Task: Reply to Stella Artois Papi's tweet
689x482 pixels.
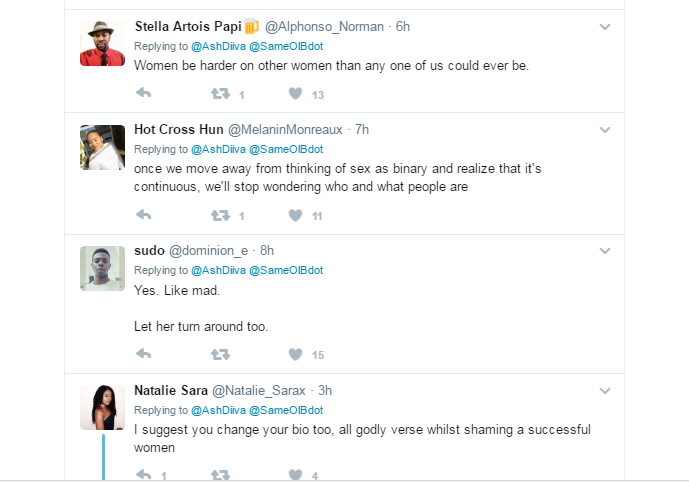Action: pos(143,94)
